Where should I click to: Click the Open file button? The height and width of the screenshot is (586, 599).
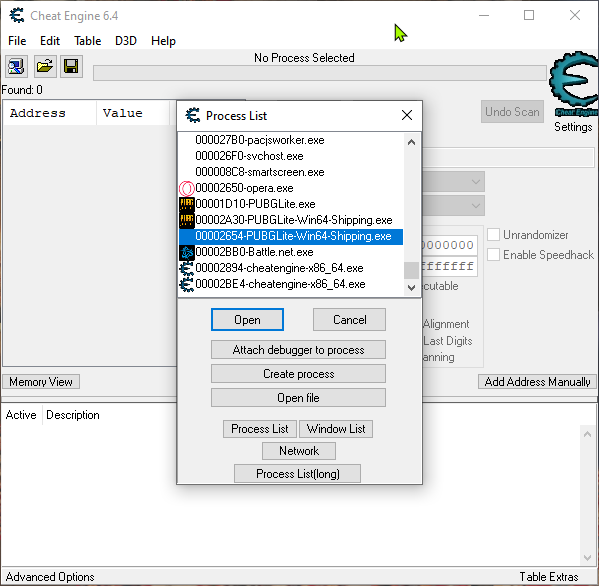point(298,398)
